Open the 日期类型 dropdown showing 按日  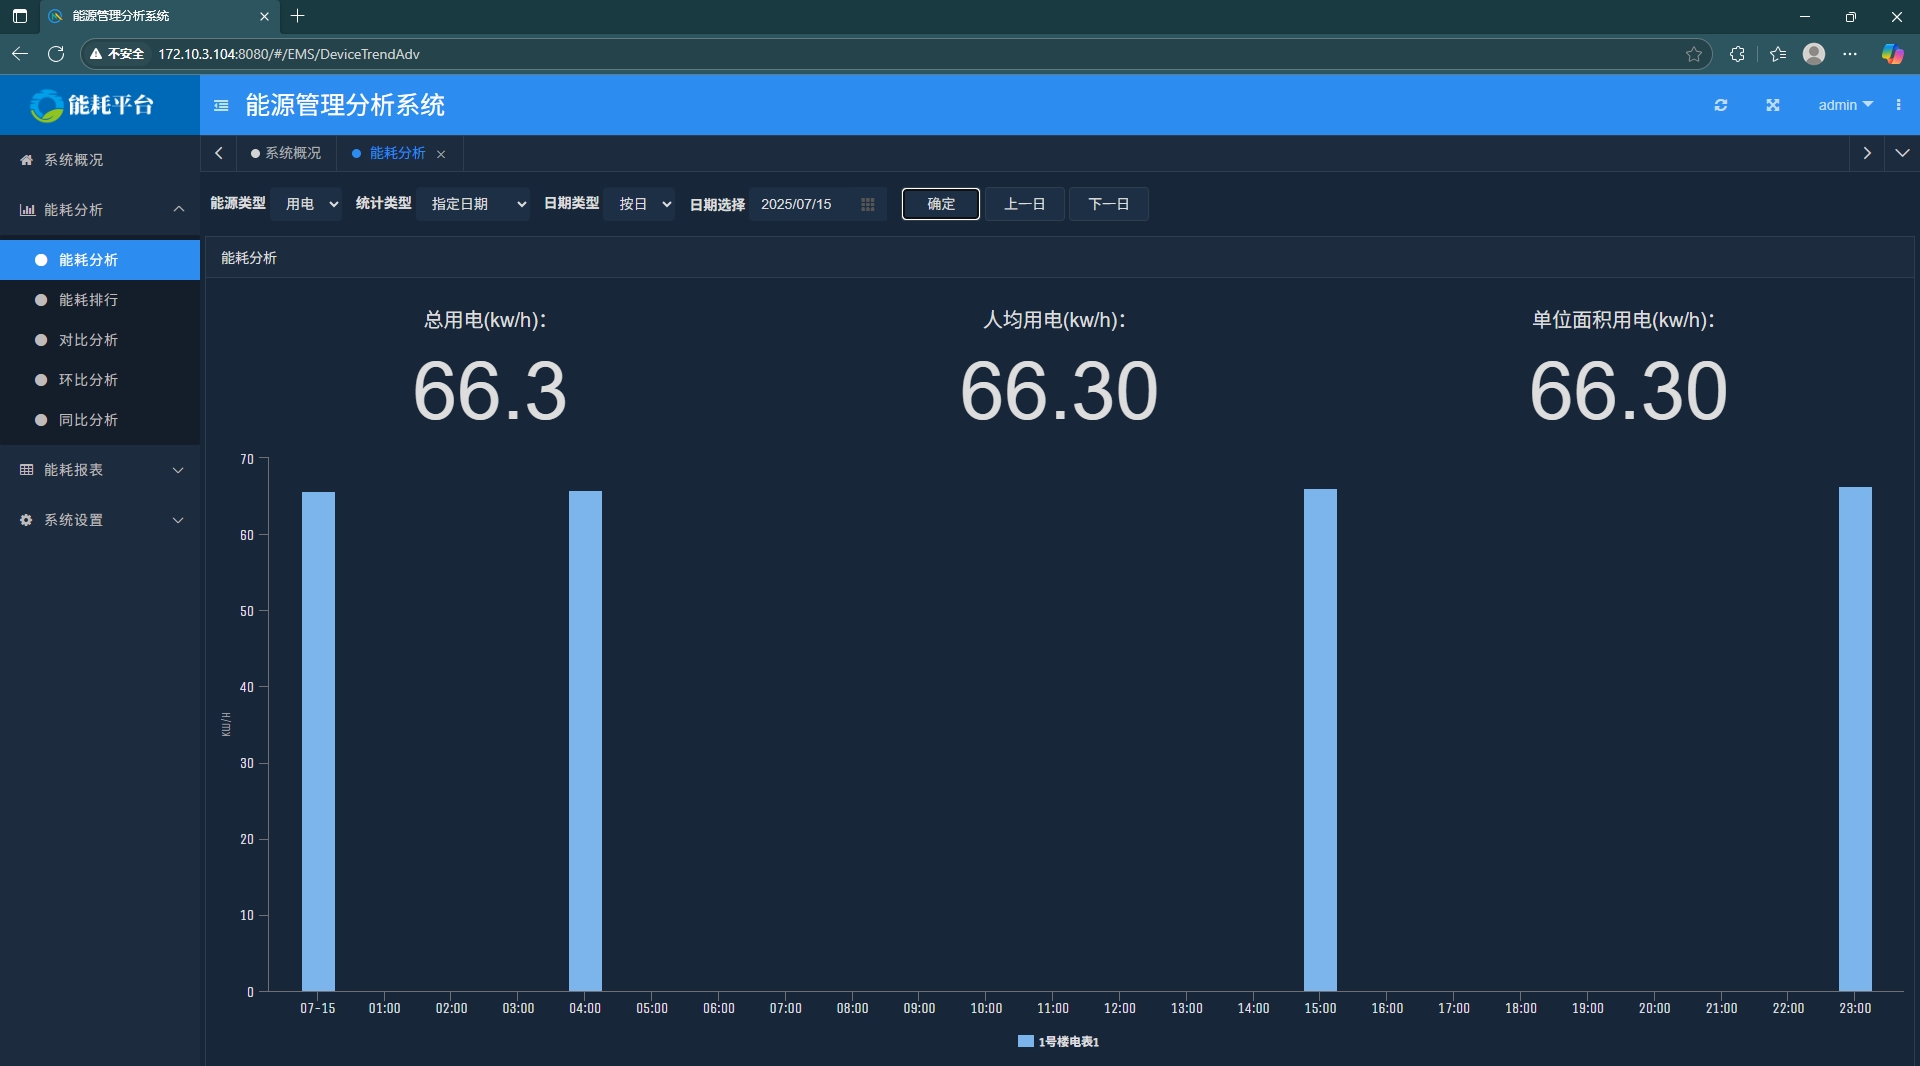pos(640,204)
